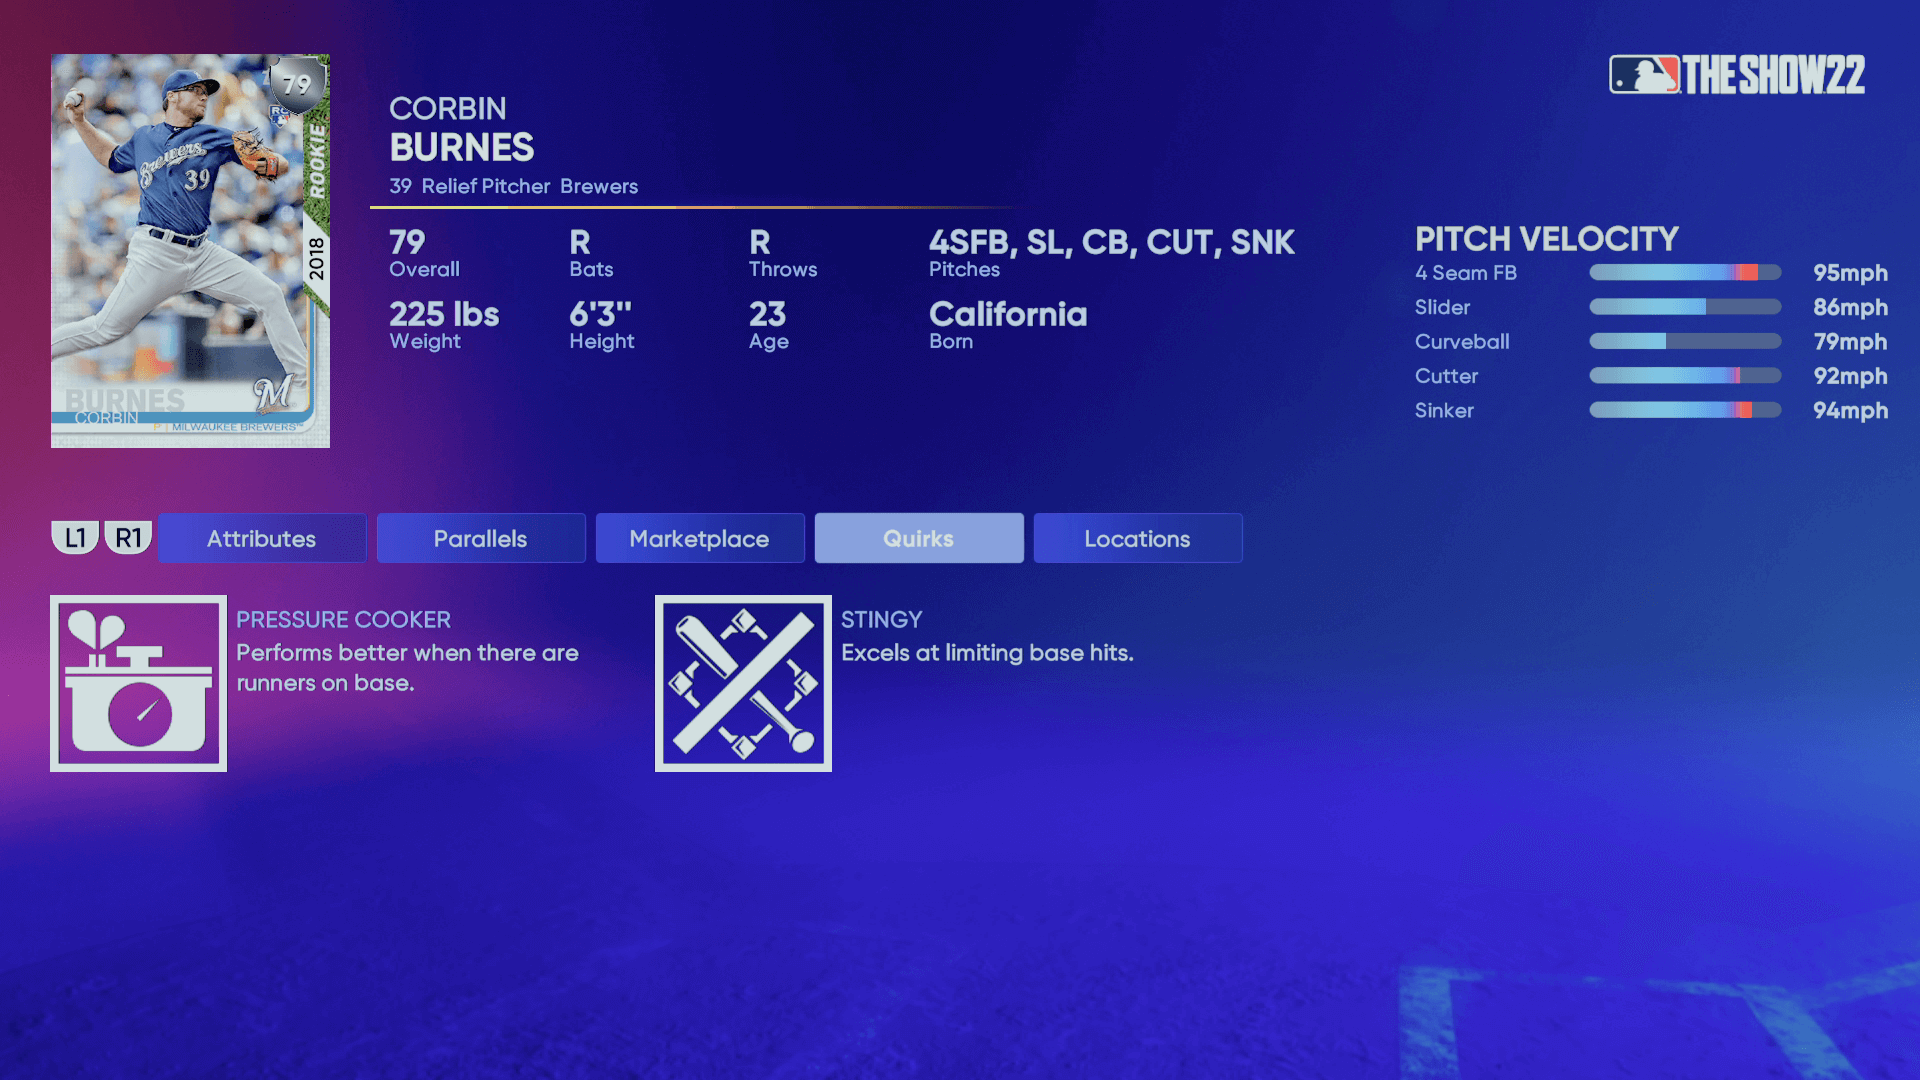Click the Quirks tab
Viewport: 1920px width, 1080px height.
[918, 538]
